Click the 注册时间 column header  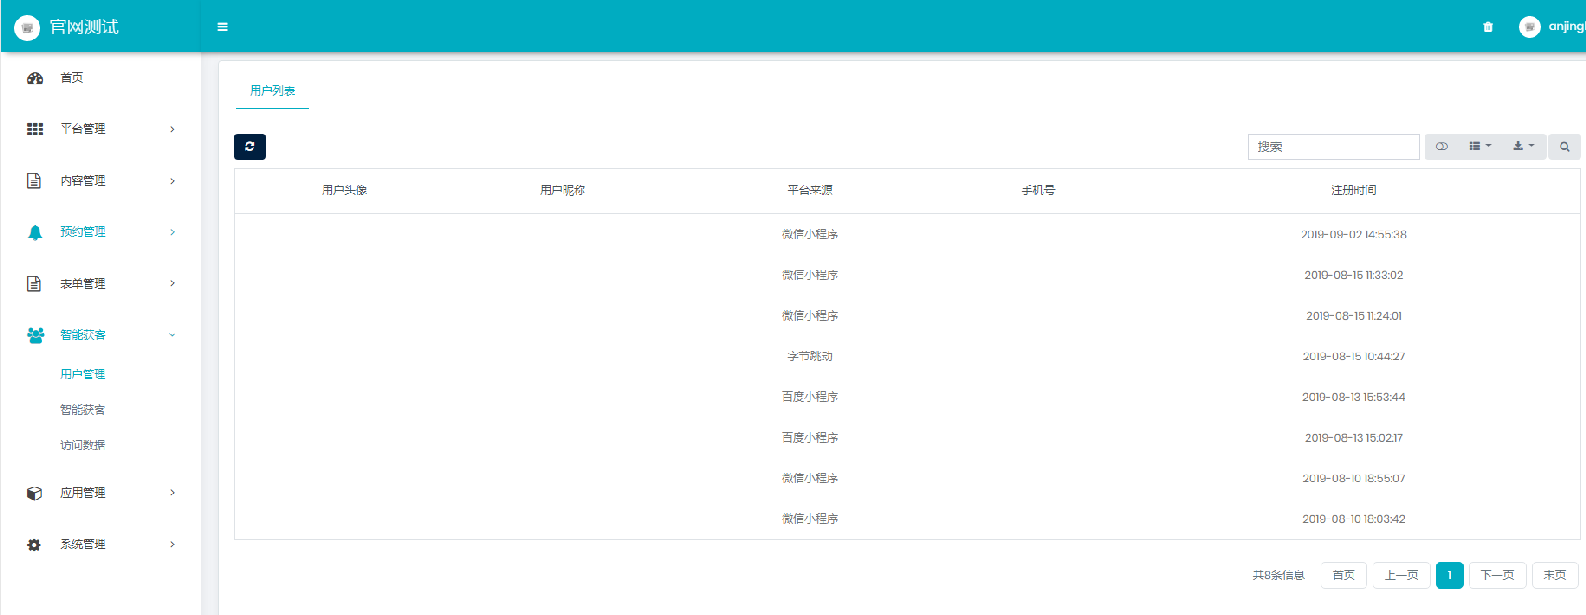click(1354, 190)
